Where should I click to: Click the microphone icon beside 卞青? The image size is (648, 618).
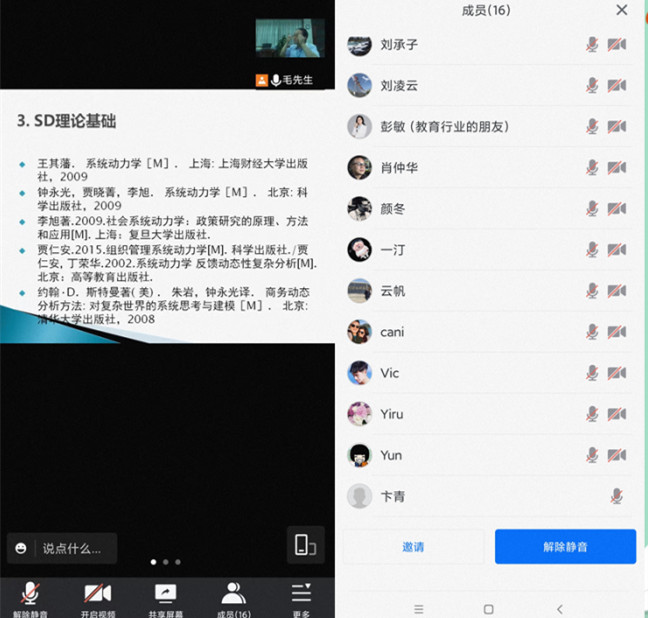click(617, 496)
